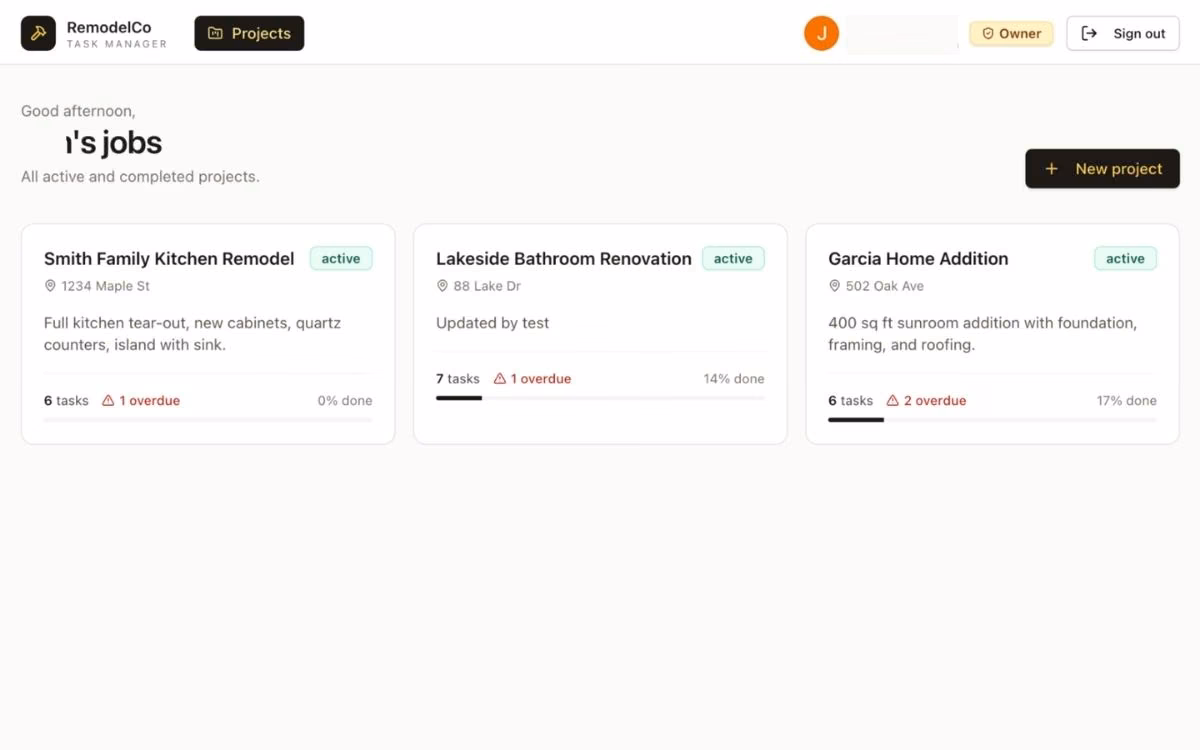Click the 'Good afternoon,' greeting text
This screenshot has width=1200, height=750.
(x=78, y=111)
